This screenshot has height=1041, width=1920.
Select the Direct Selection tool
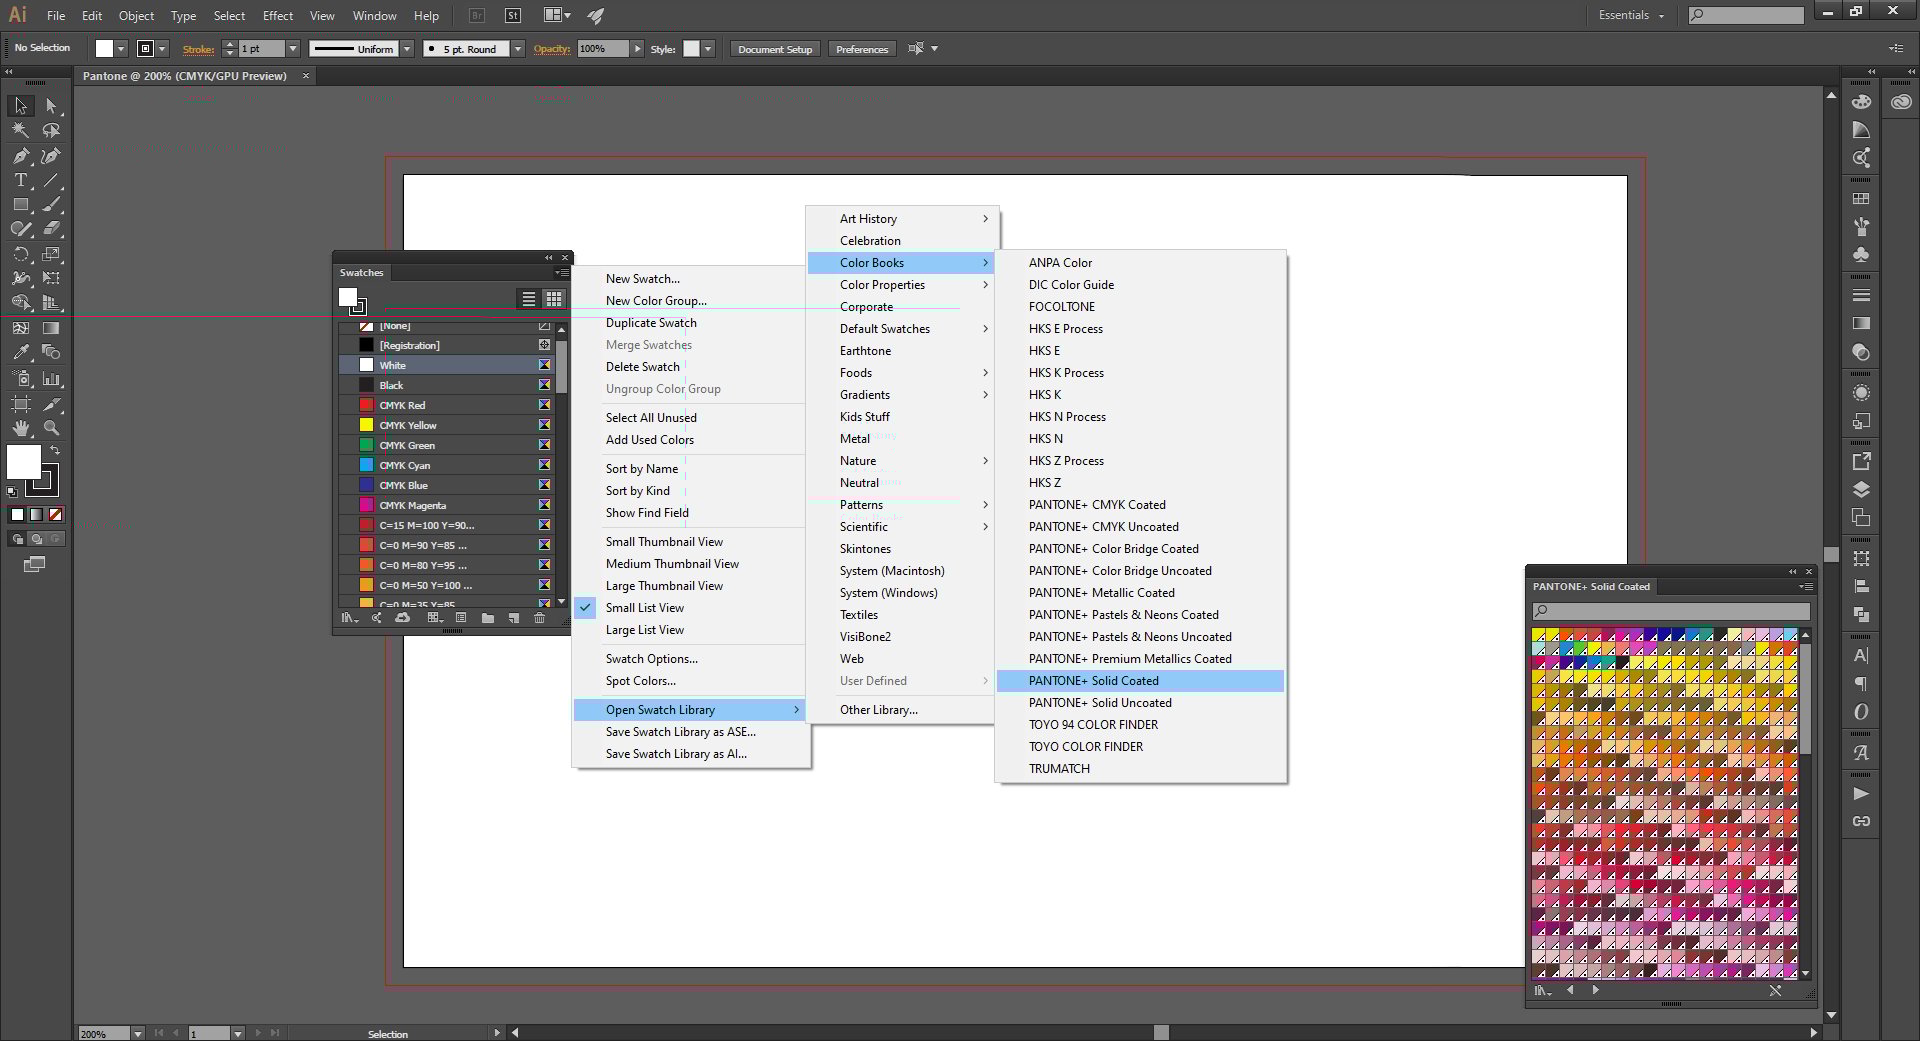click(x=51, y=106)
